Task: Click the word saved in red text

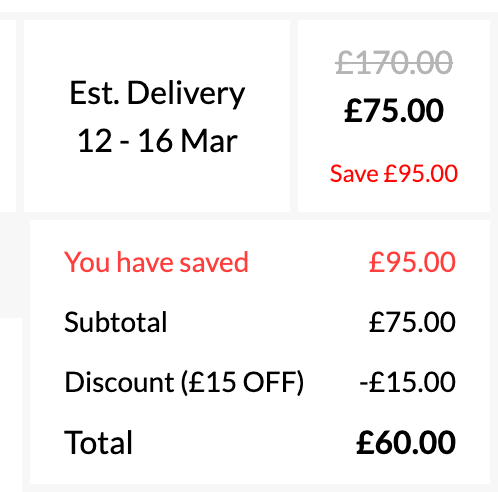Action: 214,263
